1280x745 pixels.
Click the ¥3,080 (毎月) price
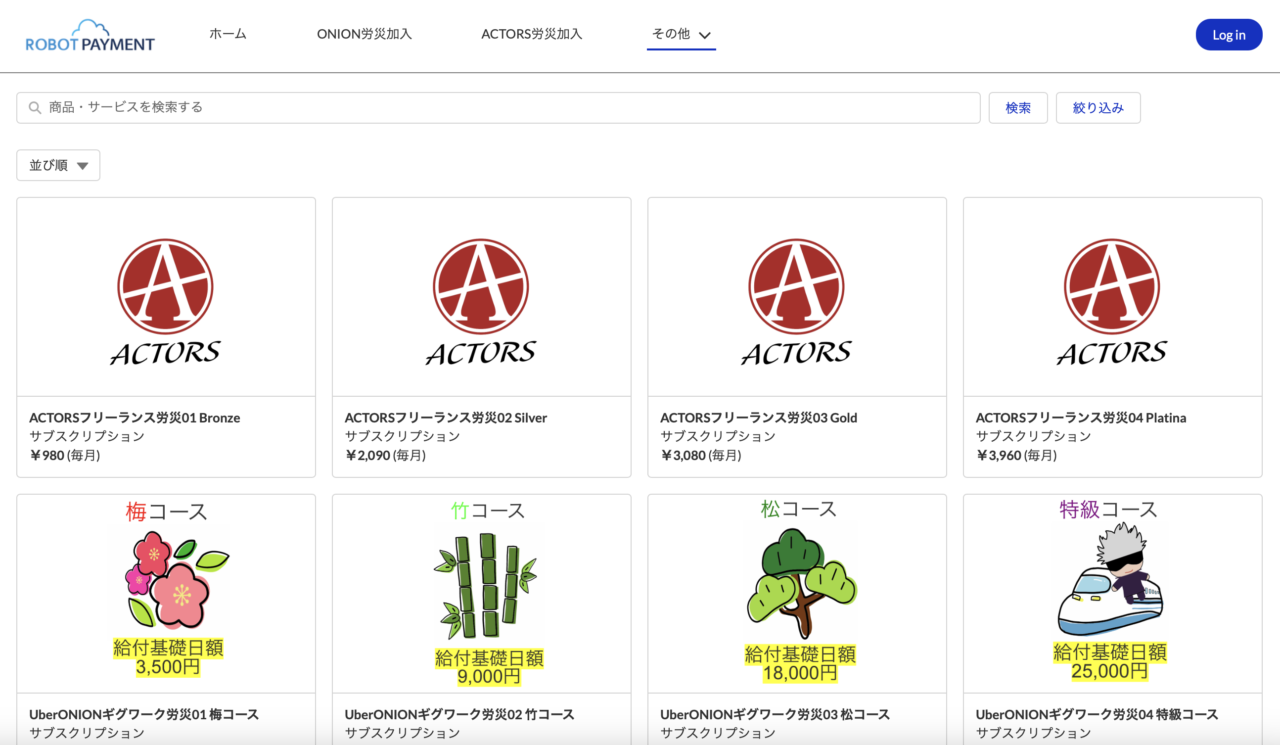point(701,455)
